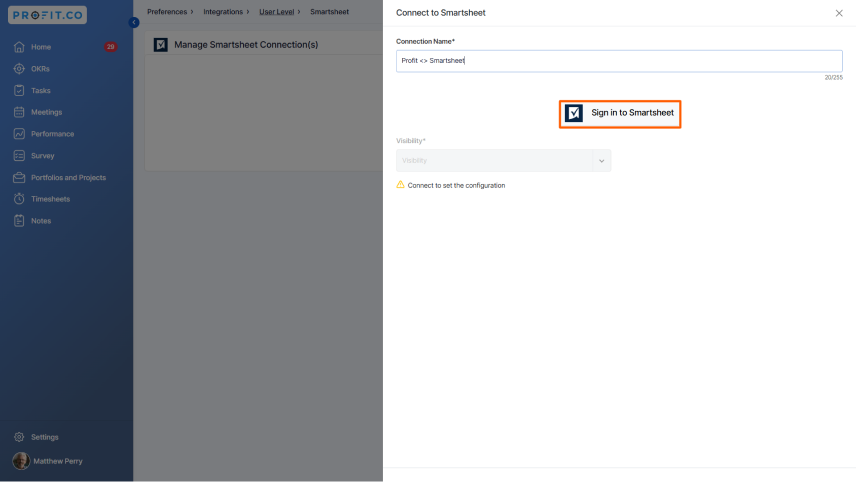The width and height of the screenshot is (856, 482).
Task: Expand the chevron after Preferences breadcrumb
Action: coord(192,11)
